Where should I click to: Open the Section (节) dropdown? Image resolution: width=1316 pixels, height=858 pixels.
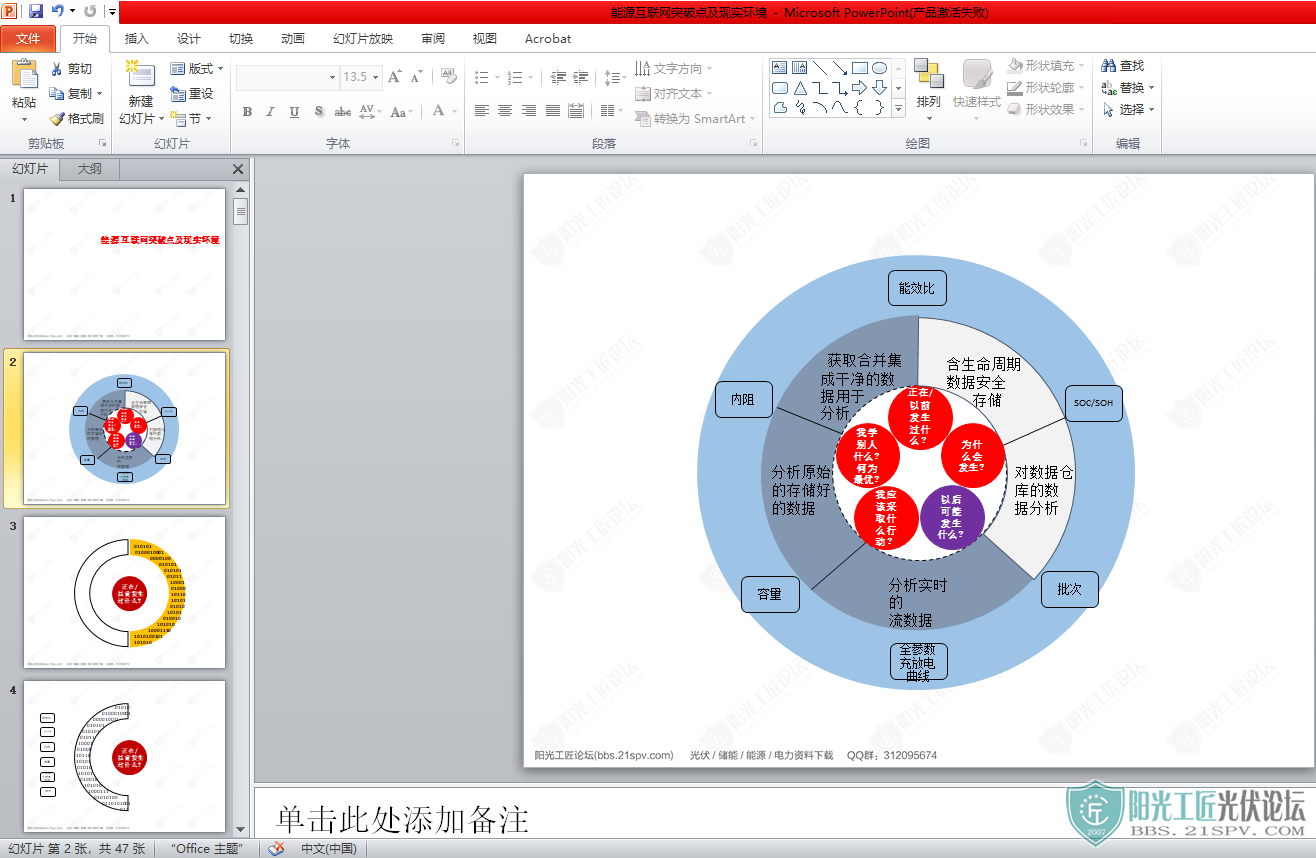pyautogui.click(x=192, y=118)
